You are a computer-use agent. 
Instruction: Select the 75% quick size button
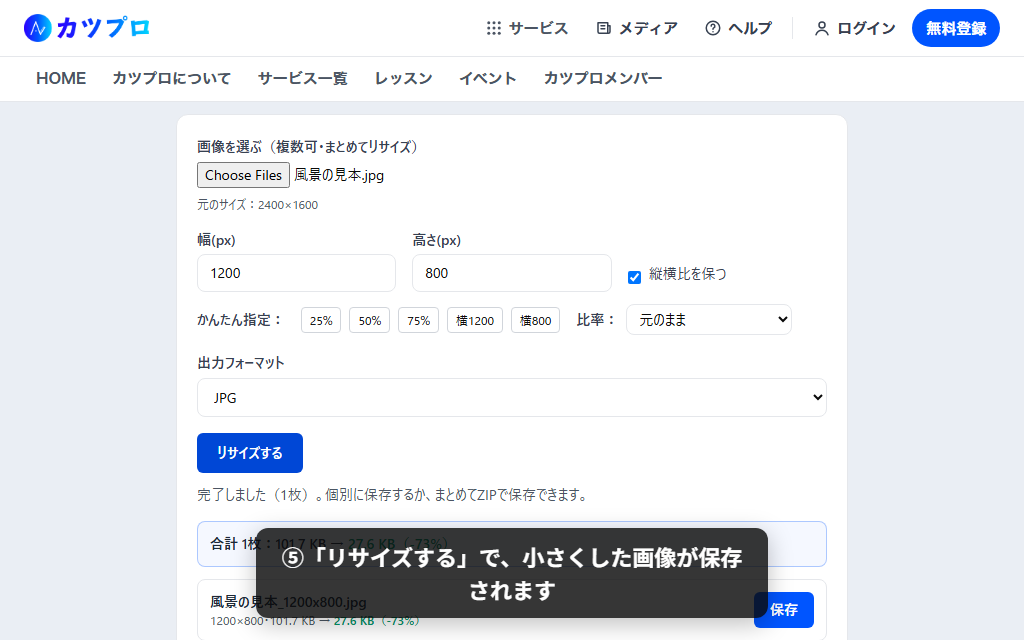tap(419, 321)
